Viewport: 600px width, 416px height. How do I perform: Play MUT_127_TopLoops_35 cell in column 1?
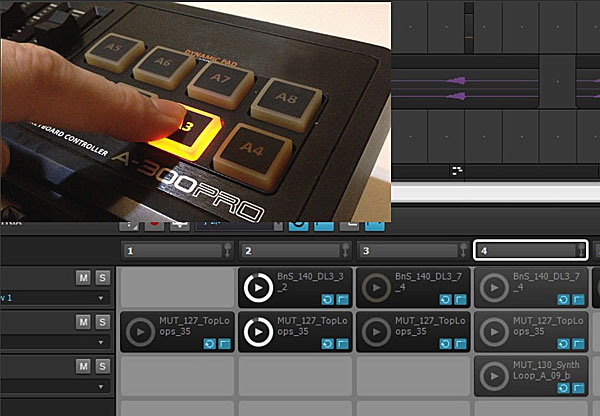click(140, 332)
